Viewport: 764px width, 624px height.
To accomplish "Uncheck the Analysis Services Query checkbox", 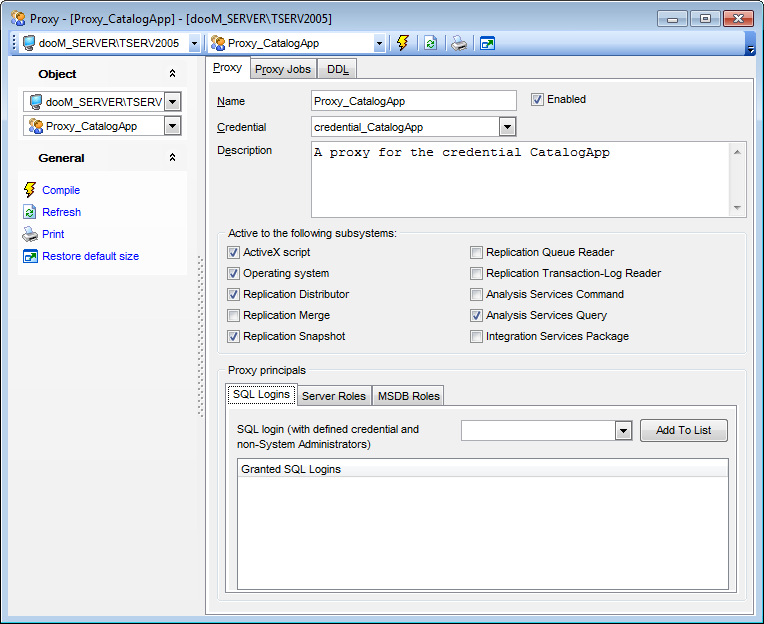I will [x=476, y=315].
